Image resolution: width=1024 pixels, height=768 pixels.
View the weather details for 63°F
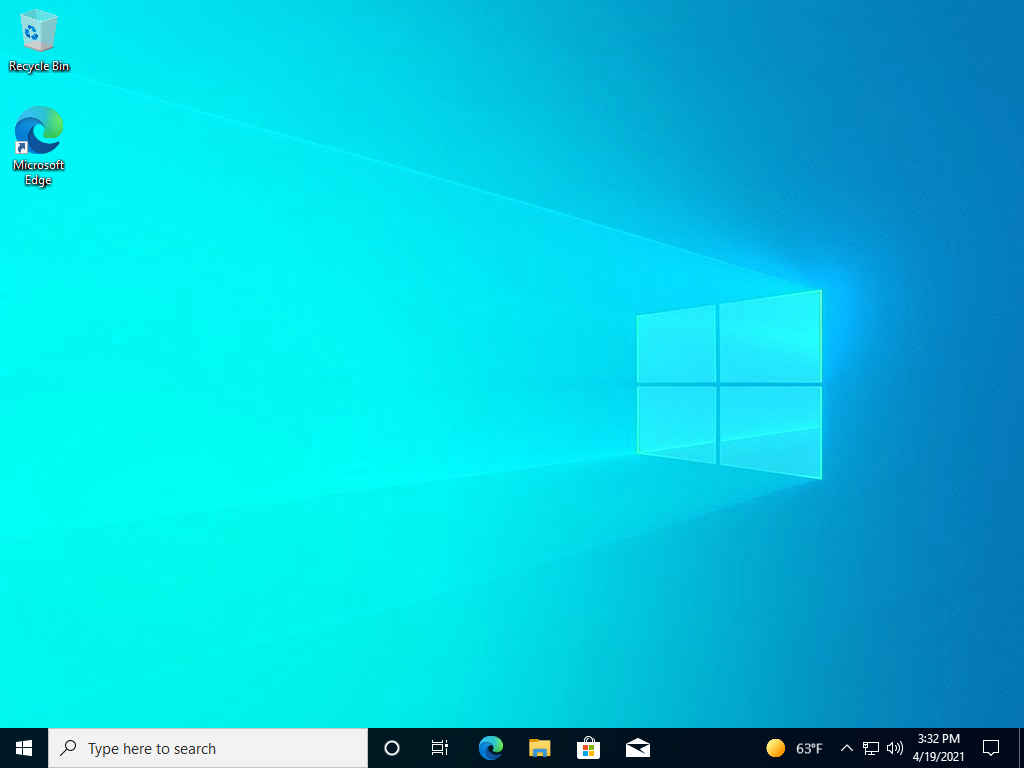coord(793,747)
